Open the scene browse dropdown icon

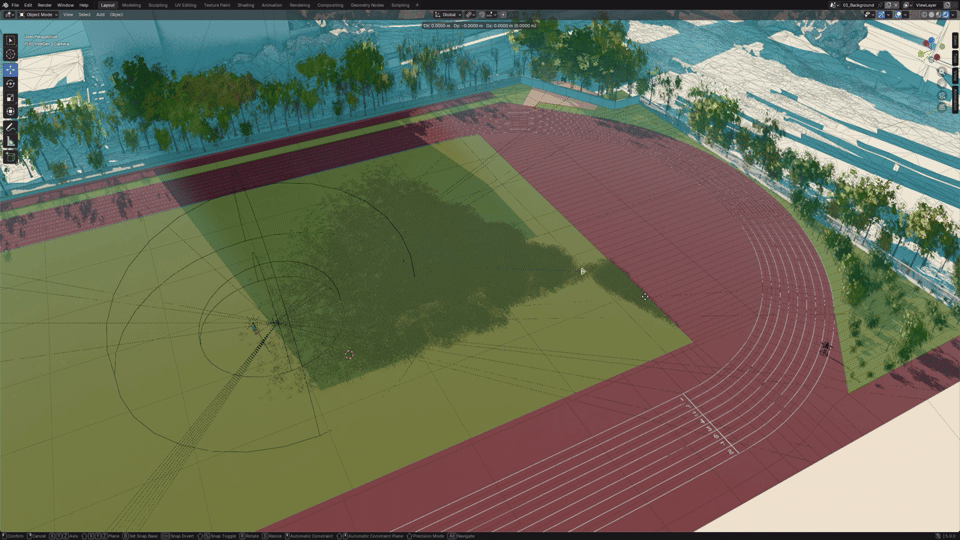click(x=834, y=5)
